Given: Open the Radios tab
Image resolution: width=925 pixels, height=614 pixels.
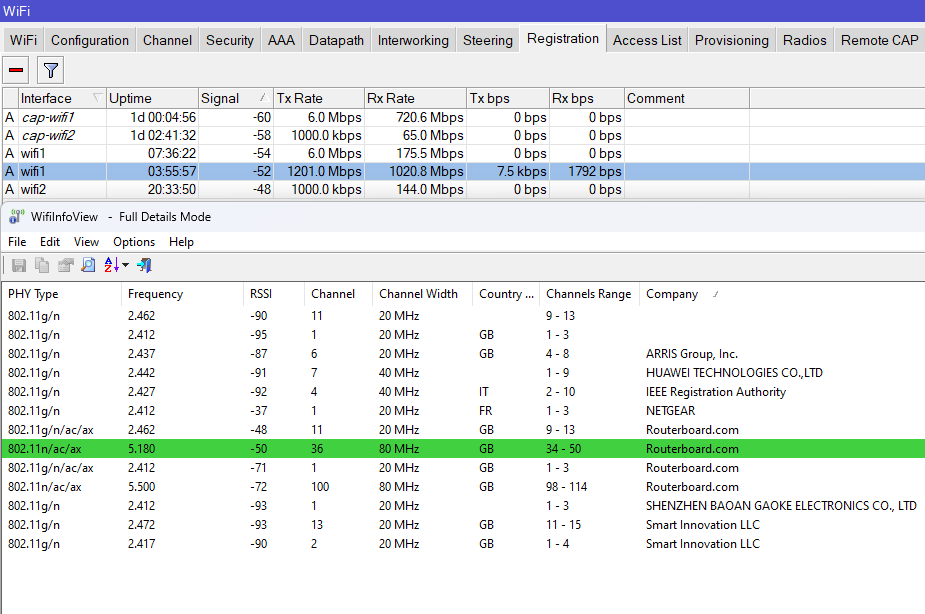Looking at the screenshot, I should [x=805, y=40].
